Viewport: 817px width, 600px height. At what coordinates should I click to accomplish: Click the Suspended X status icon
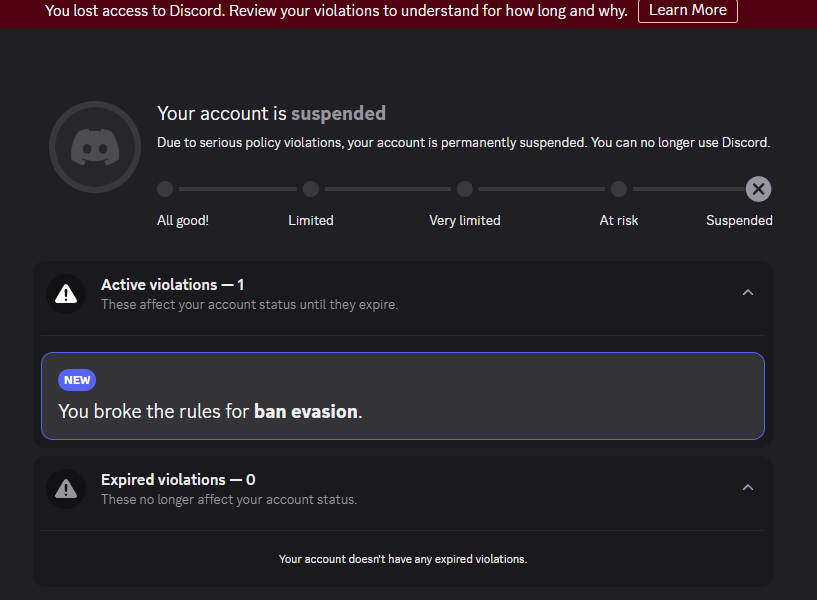point(758,189)
